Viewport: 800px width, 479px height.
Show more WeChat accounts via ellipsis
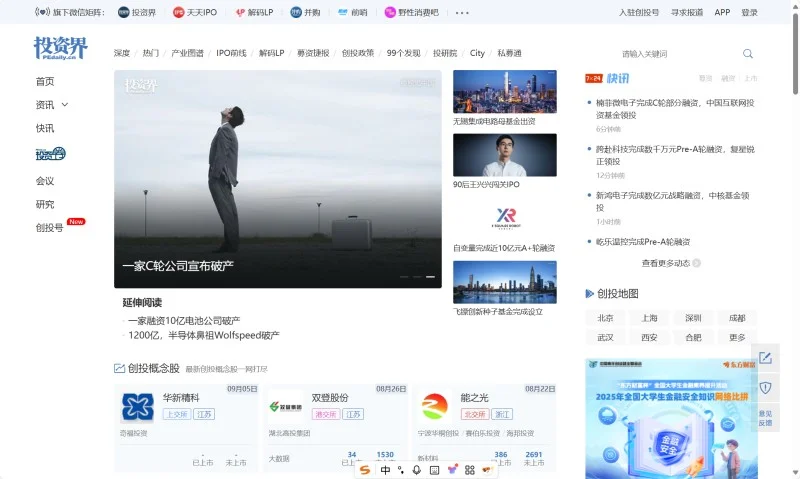click(462, 13)
